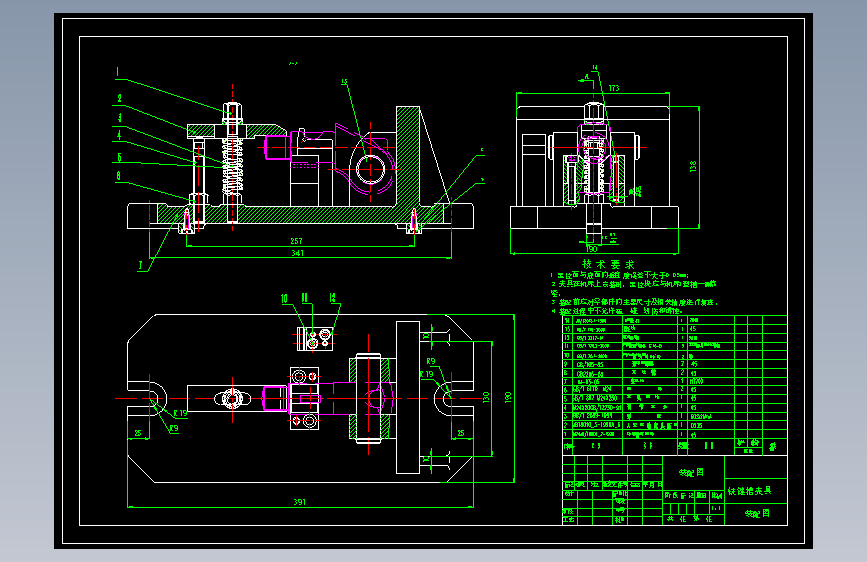This screenshot has height=562, width=867.
Task: Click the 技术要求 heading
Action: point(608,264)
